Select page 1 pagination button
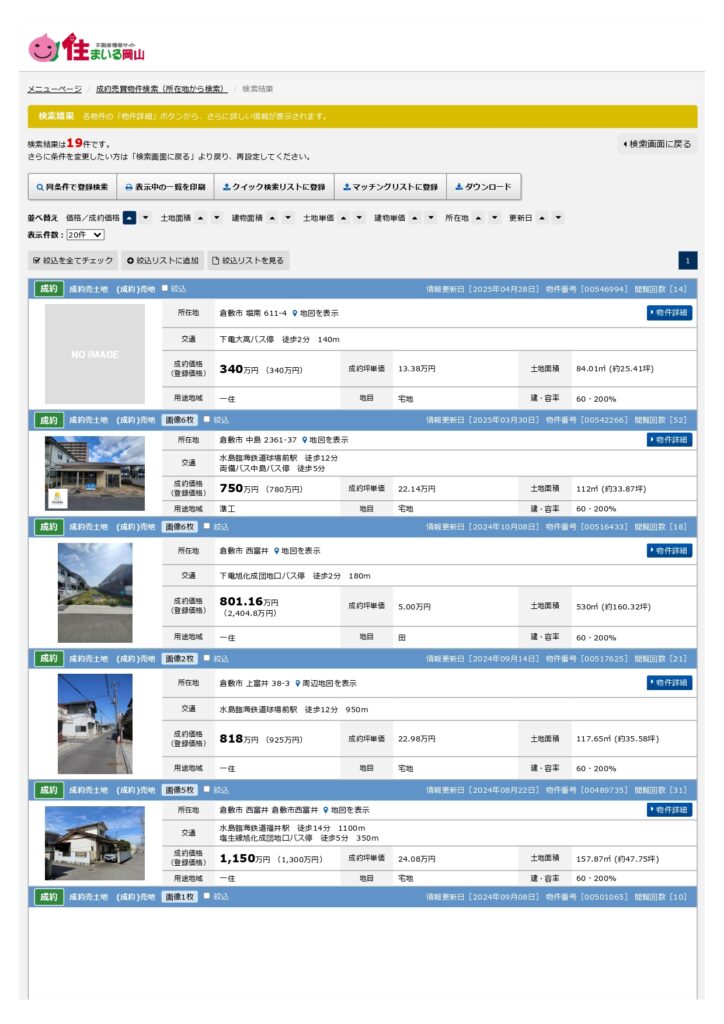Viewport: 724px width, 1024px height. pos(687,261)
